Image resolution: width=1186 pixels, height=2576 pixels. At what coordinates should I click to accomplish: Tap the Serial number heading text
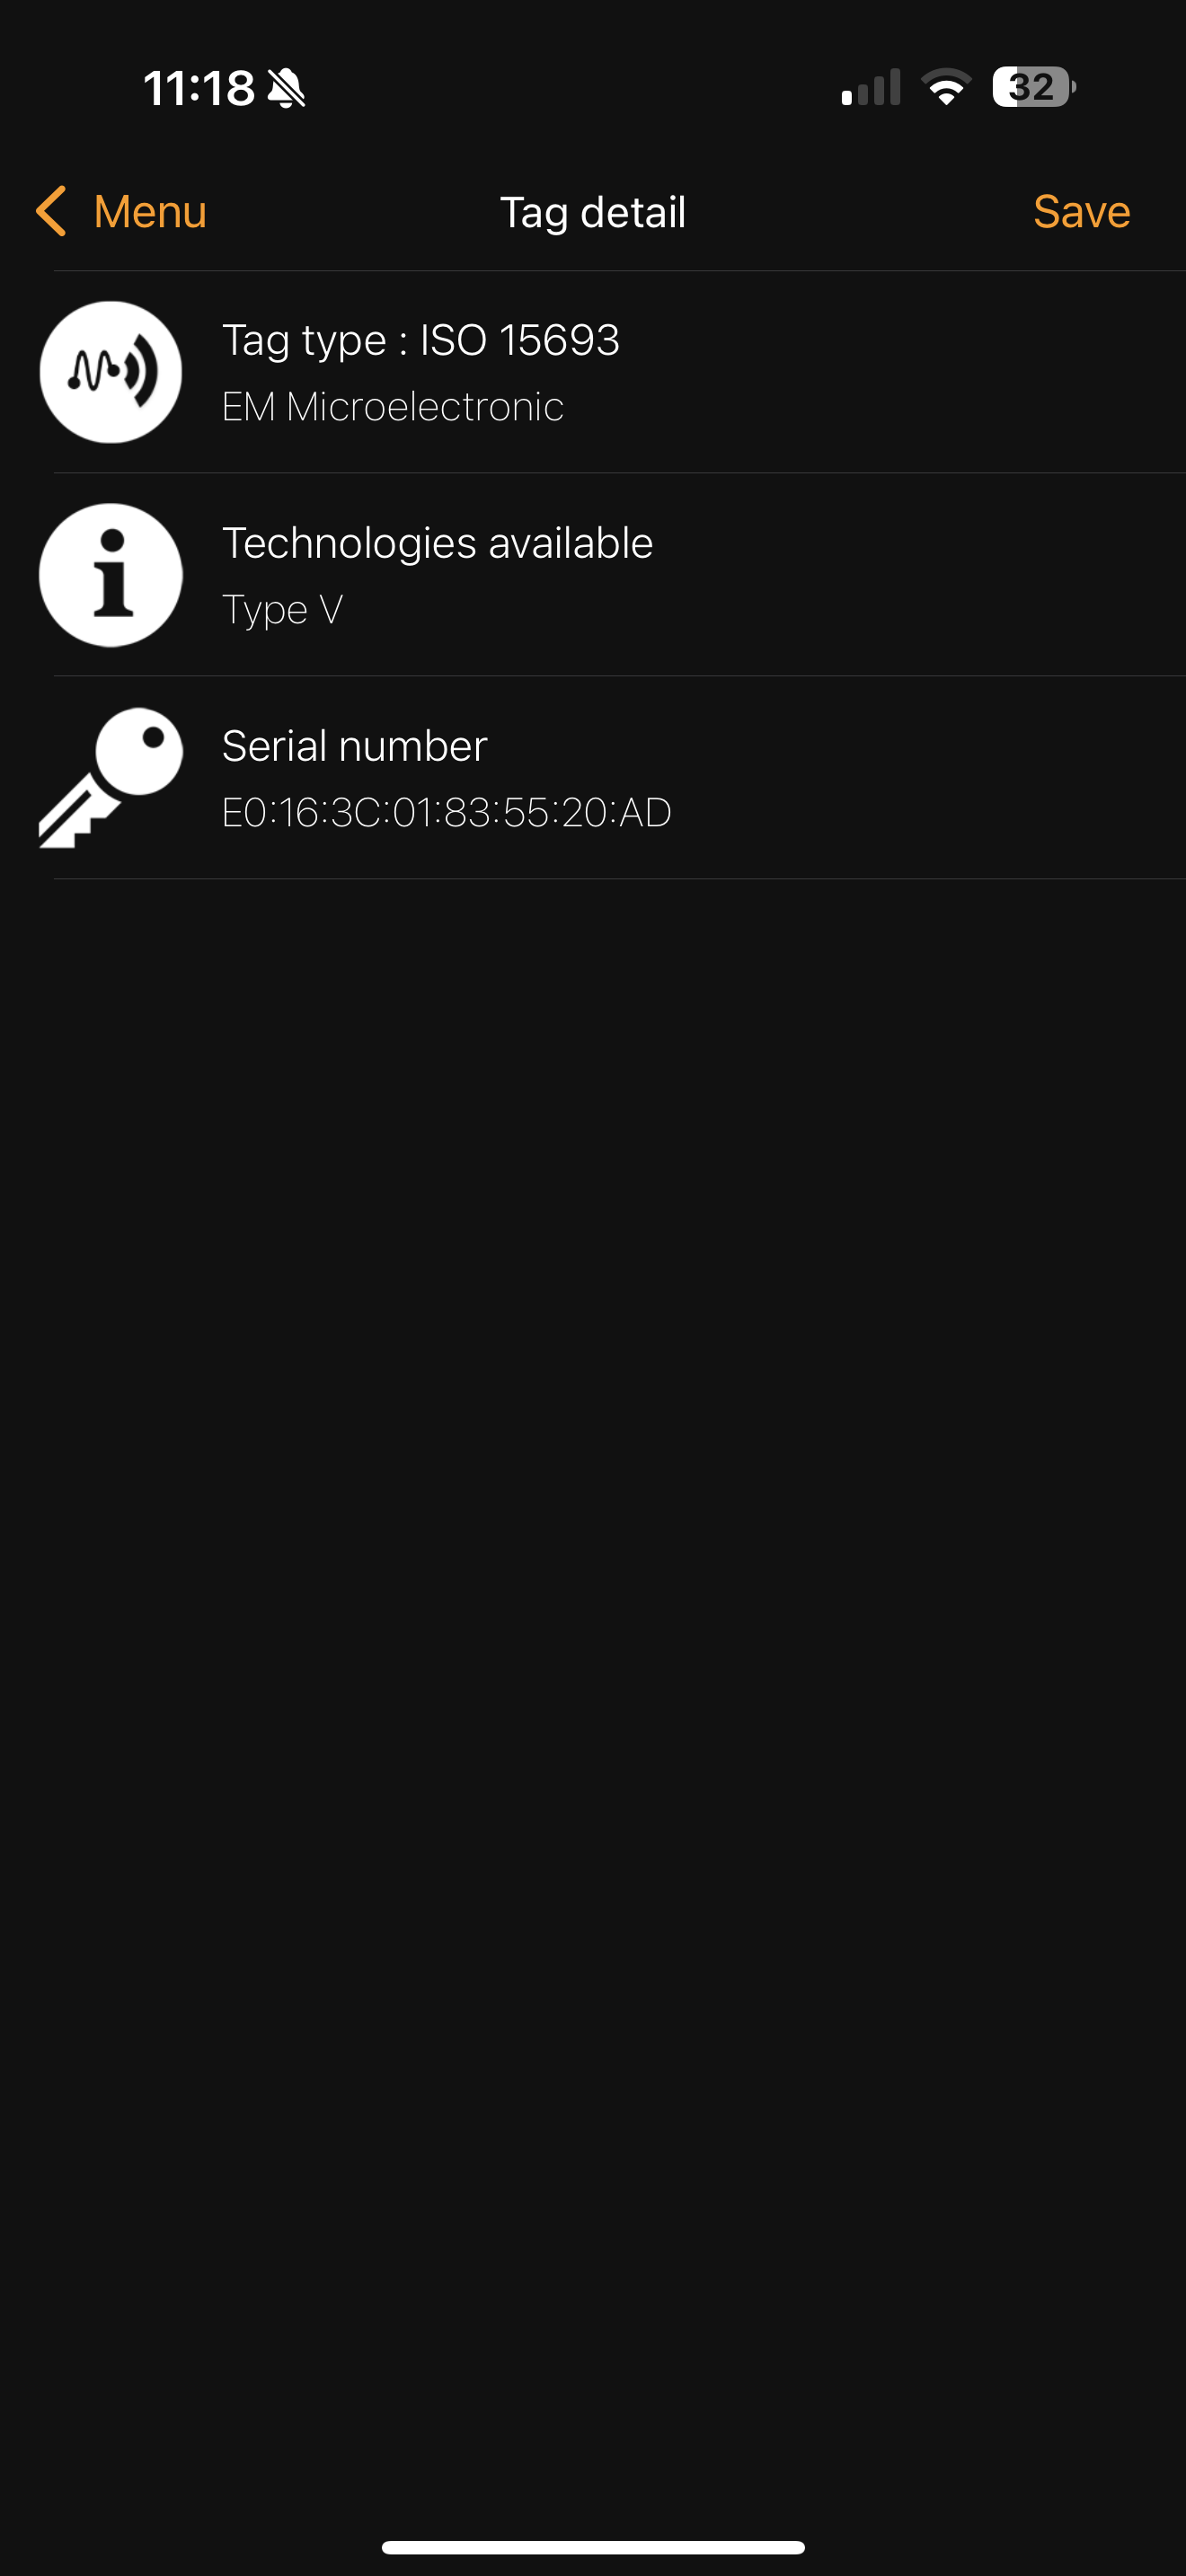pyautogui.click(x=354, y=746)
